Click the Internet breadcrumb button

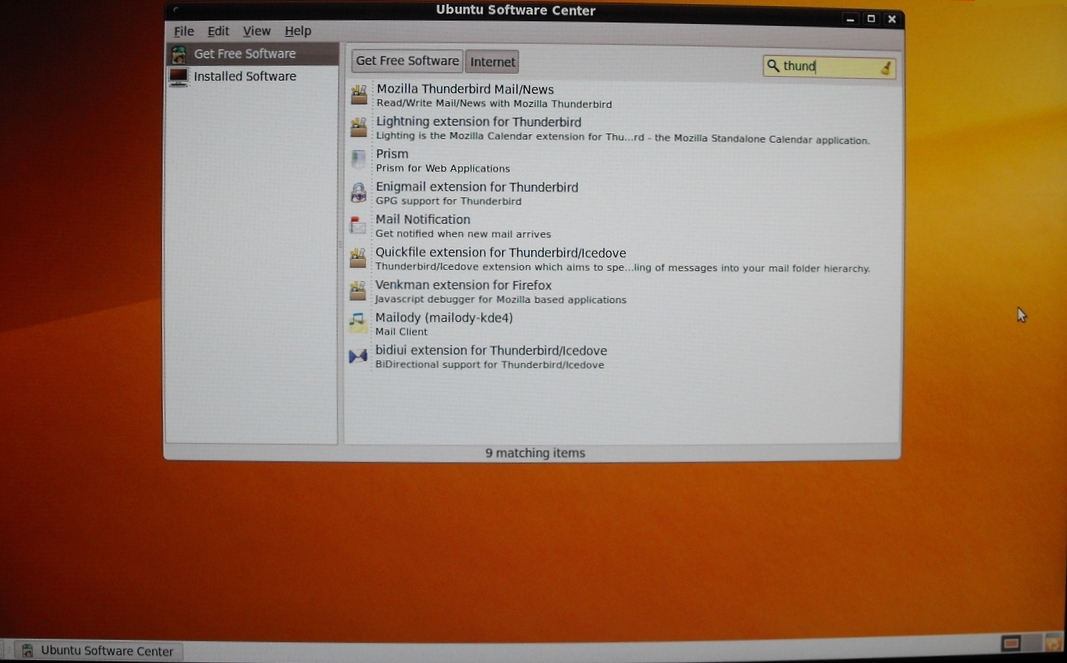493,62
